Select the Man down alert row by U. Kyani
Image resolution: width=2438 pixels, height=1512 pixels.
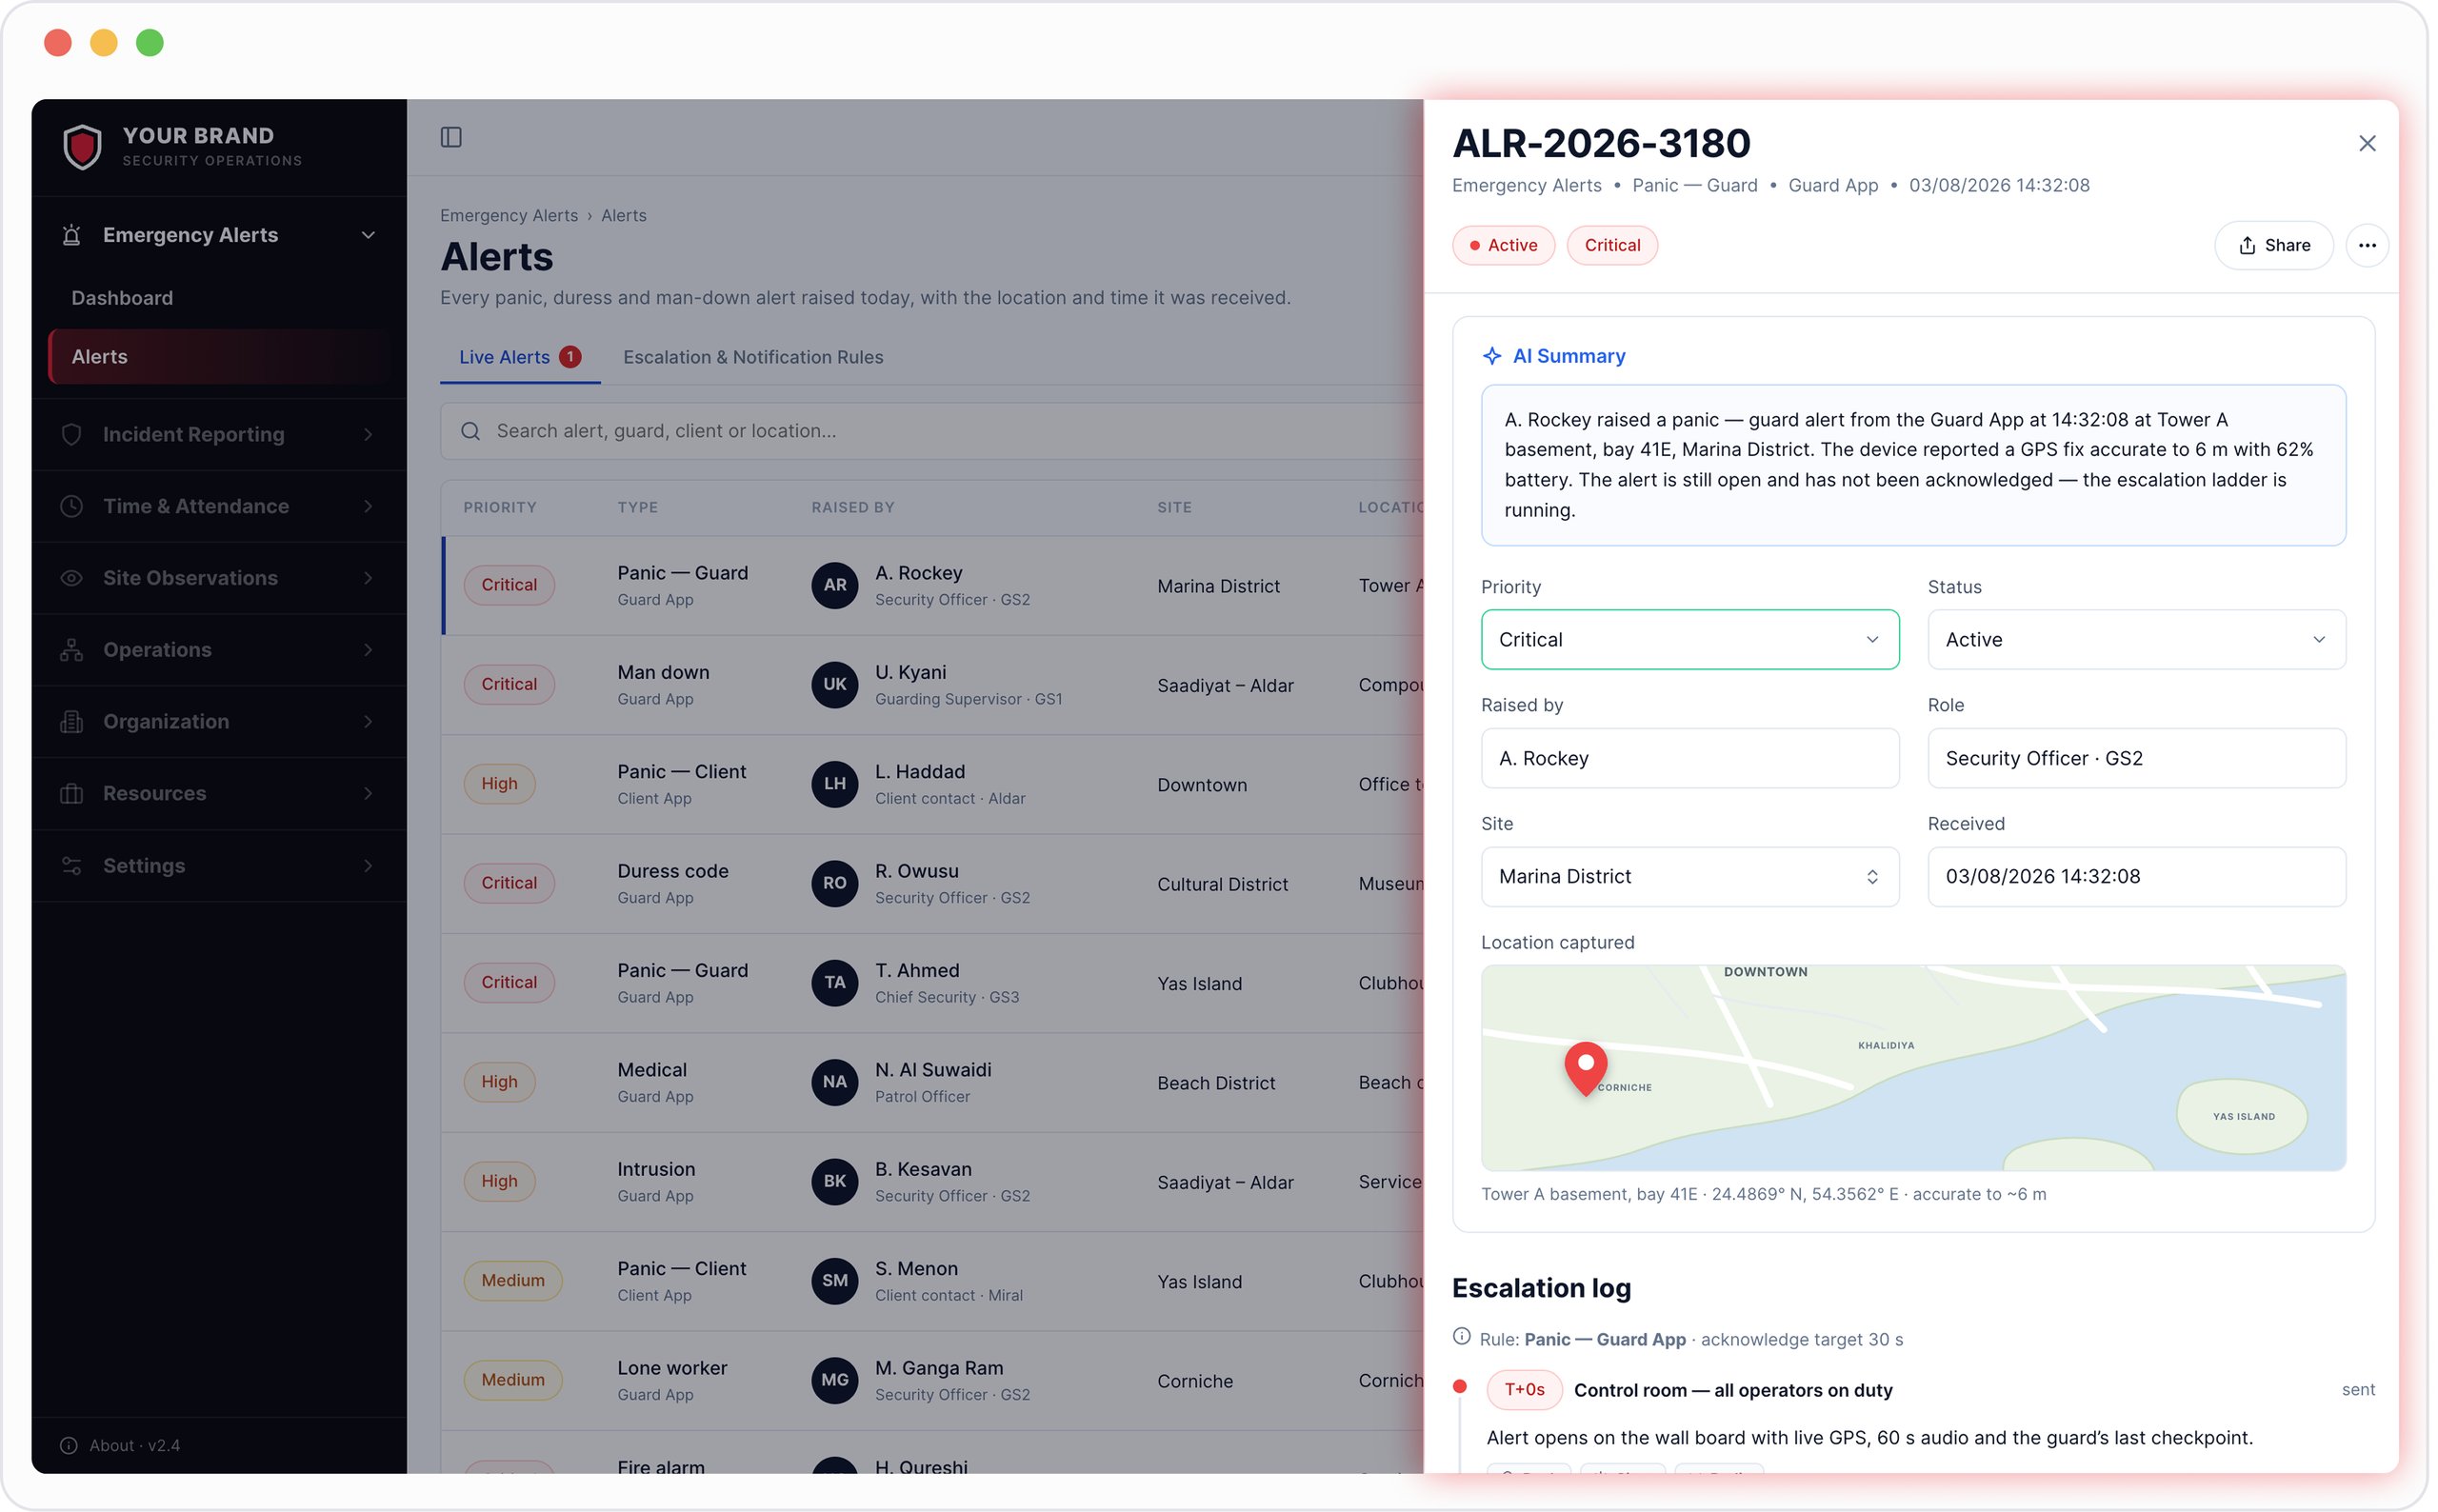[x=932, y=685]
